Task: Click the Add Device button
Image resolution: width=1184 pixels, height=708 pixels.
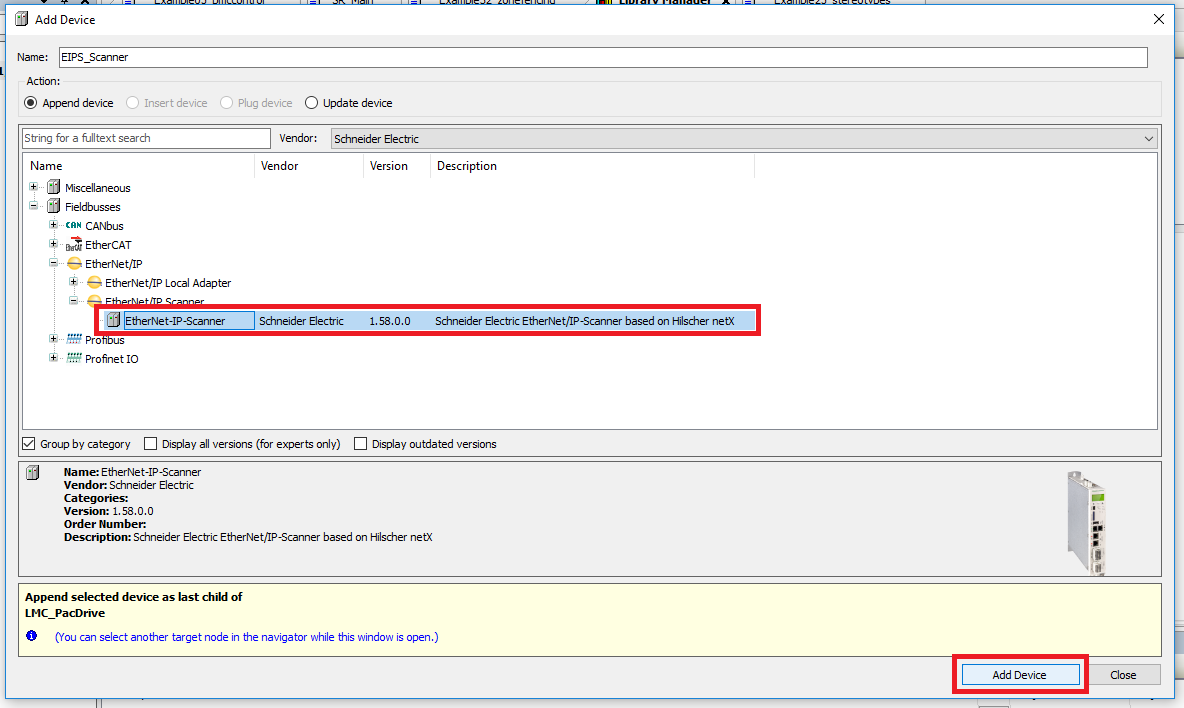Action: (x=1019, y=675)
